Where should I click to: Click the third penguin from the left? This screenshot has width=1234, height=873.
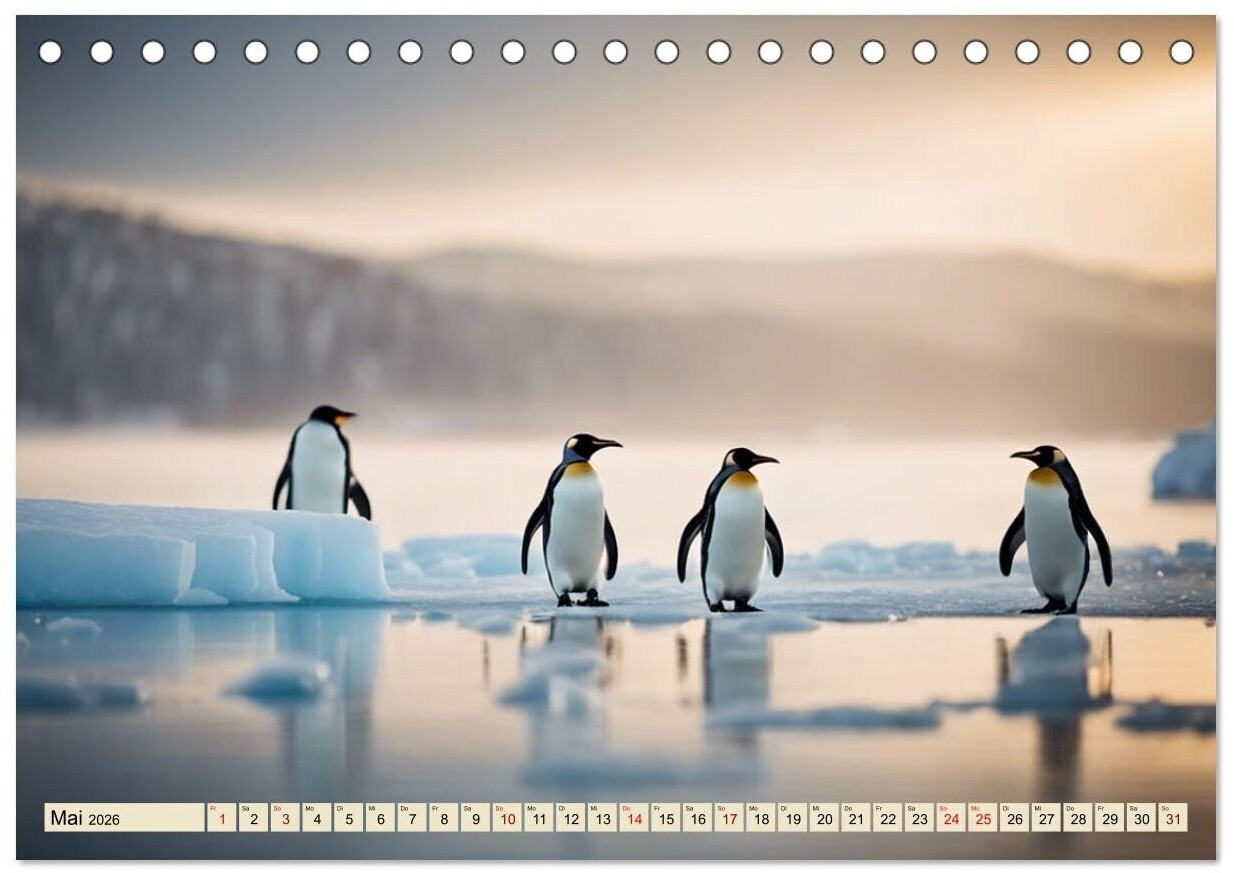point(733,530)
